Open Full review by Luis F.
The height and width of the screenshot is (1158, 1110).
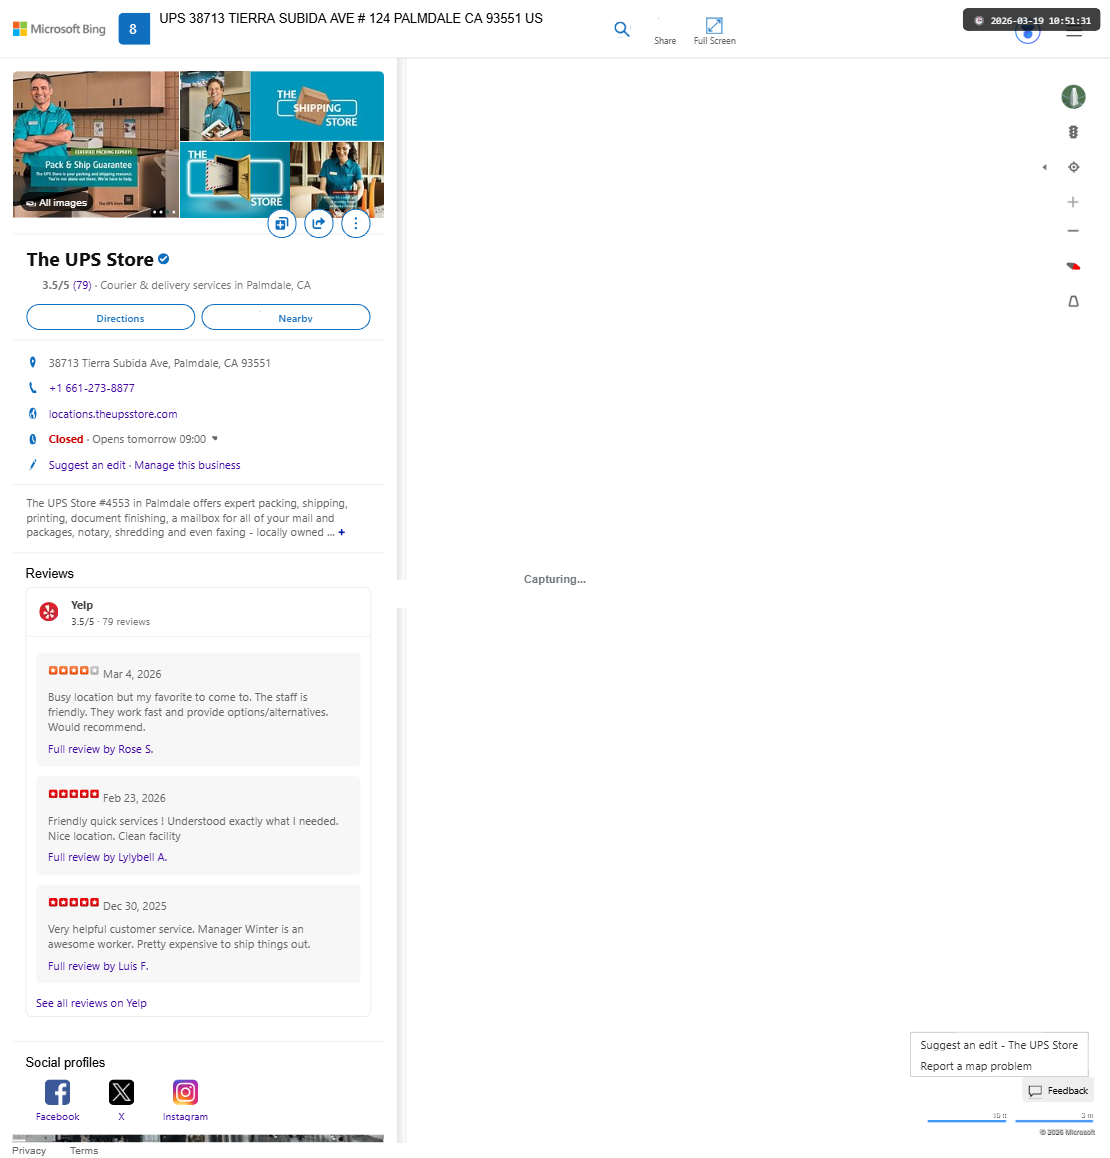pyautogui.click(x=98, y=966)
